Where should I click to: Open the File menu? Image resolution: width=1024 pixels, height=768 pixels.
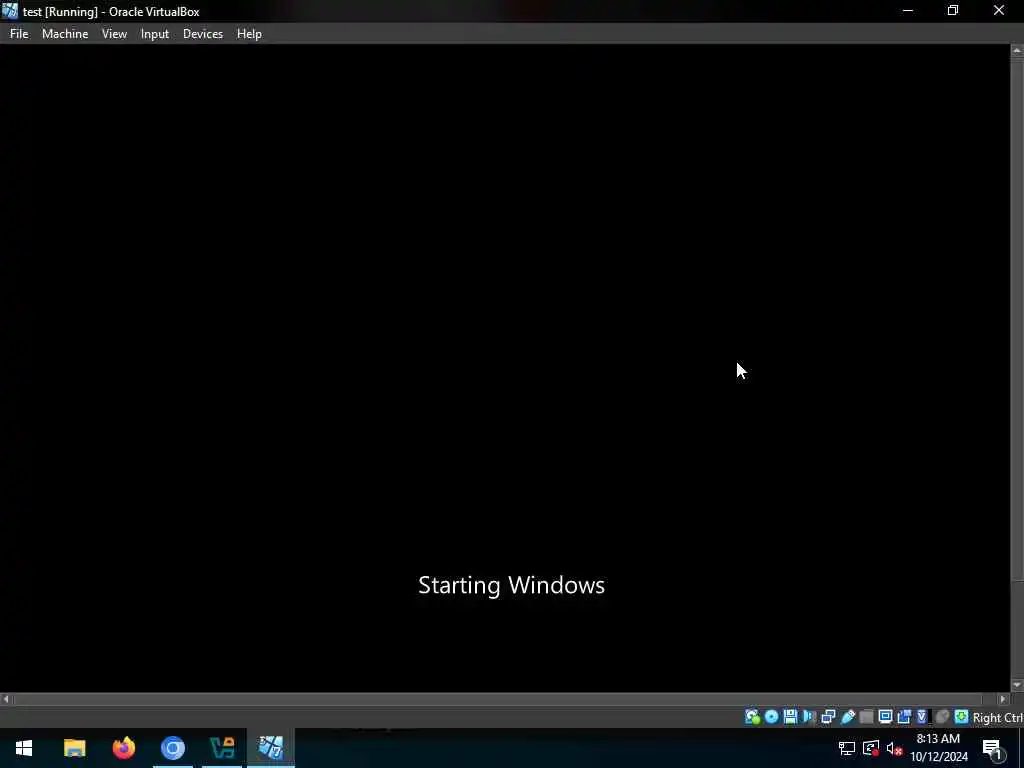click(19, 34)
